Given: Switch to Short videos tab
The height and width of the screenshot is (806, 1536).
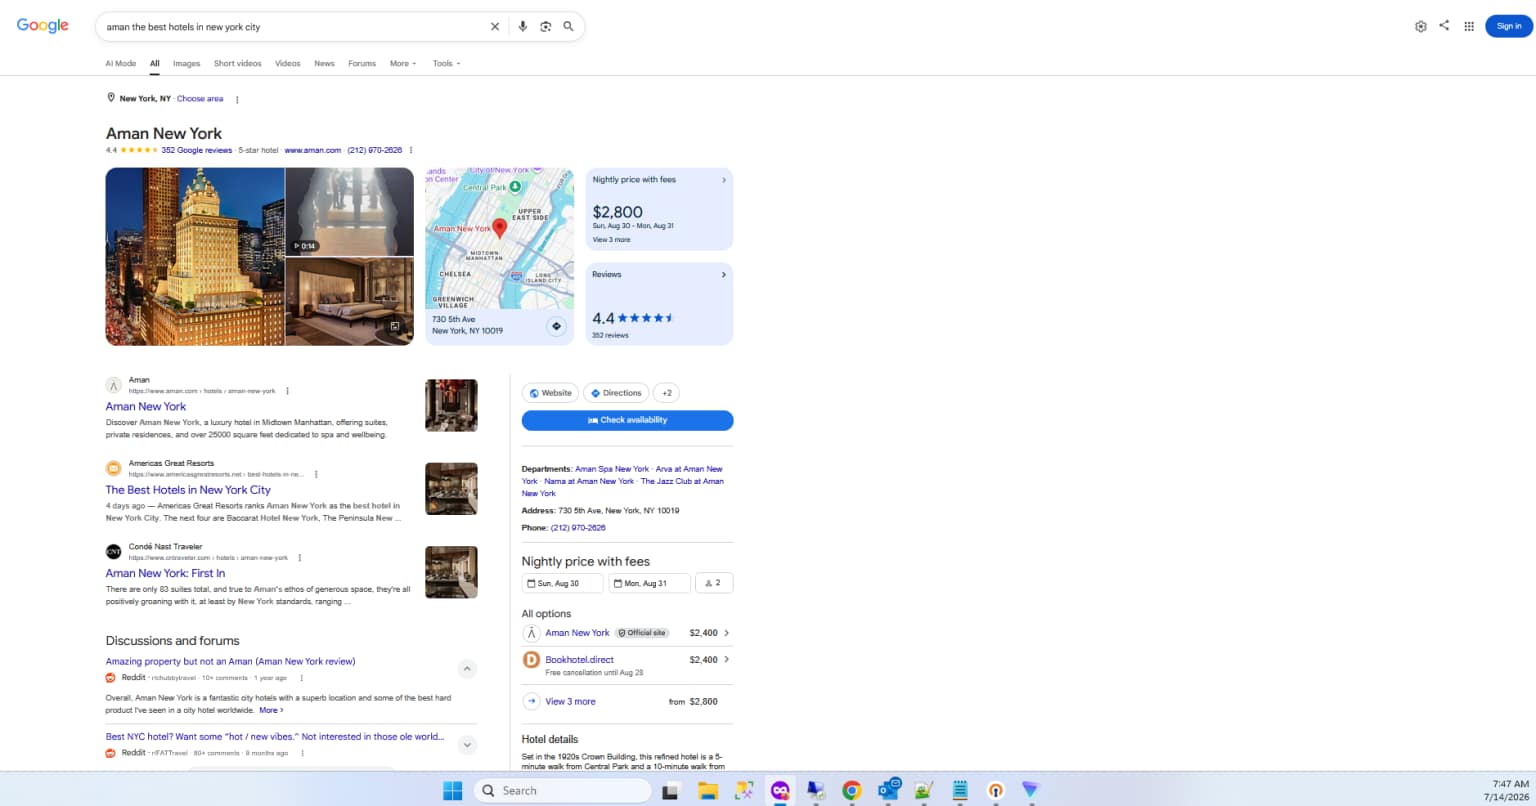Looking at the screenshot, I should [238, 63].
